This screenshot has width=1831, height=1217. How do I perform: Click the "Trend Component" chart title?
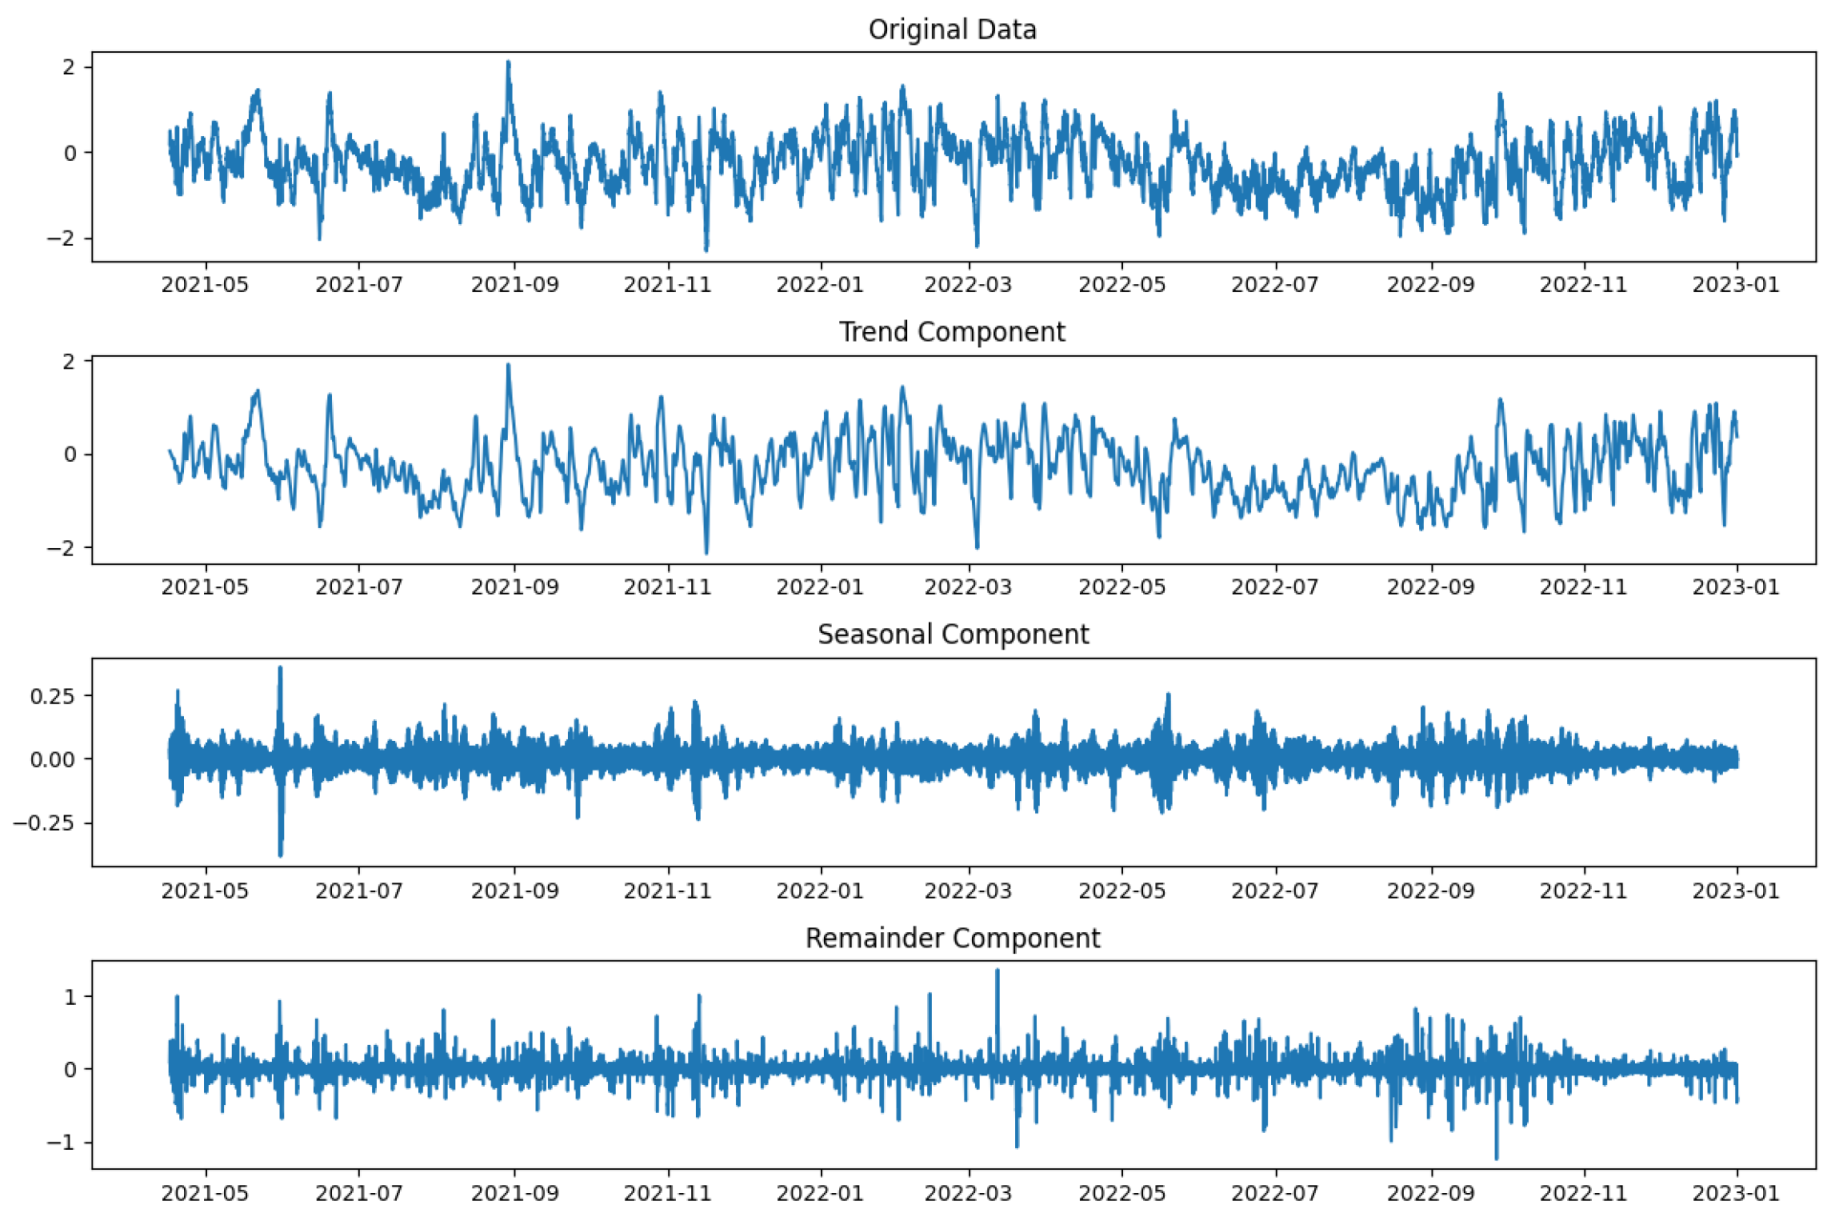coord(952,332)
